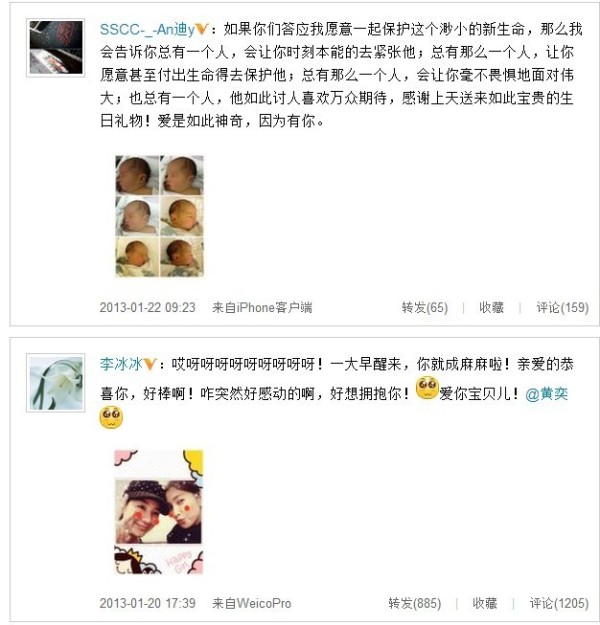Image resolution: width=600 pixels, height=625 pixels.
Task: Click 收藏 on 李冰冰 post
Action: pos(484,603)
